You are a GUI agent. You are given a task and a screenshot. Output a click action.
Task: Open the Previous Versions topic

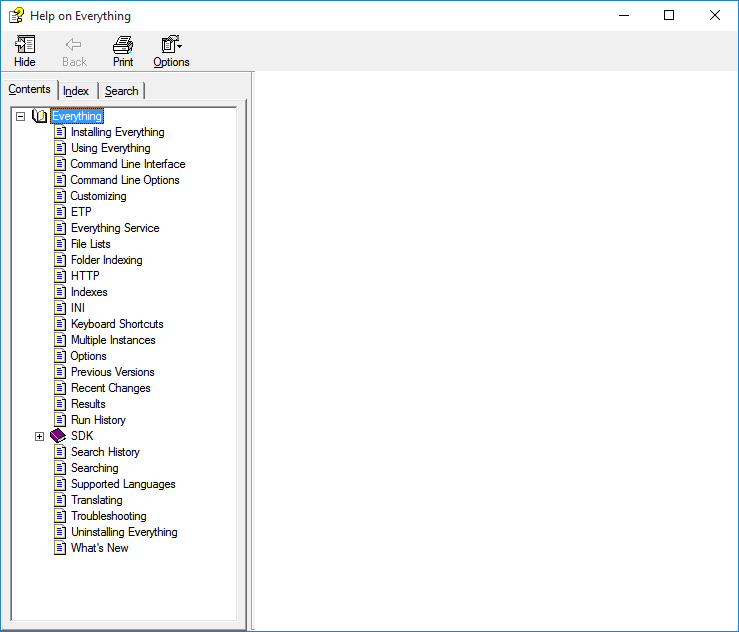[113, 372]
